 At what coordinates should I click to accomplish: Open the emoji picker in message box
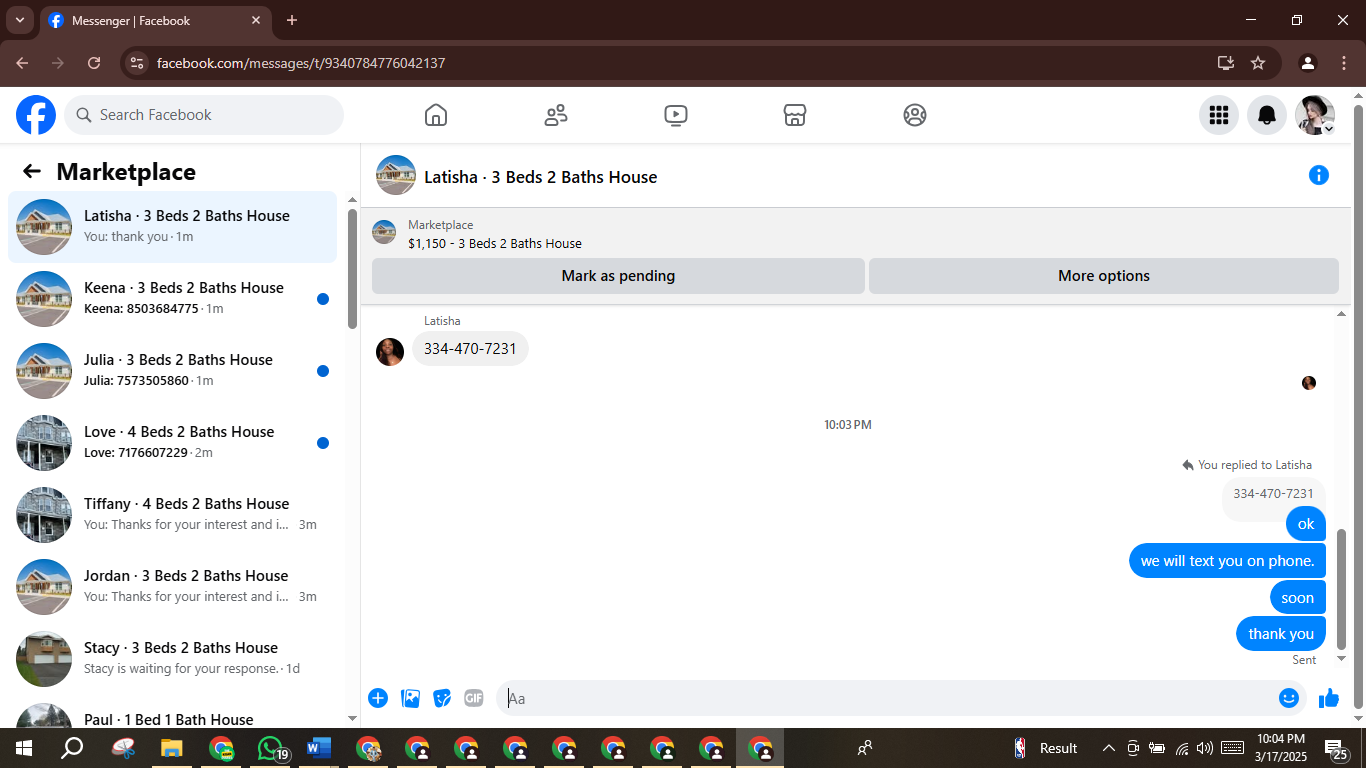pos(1289,698)
